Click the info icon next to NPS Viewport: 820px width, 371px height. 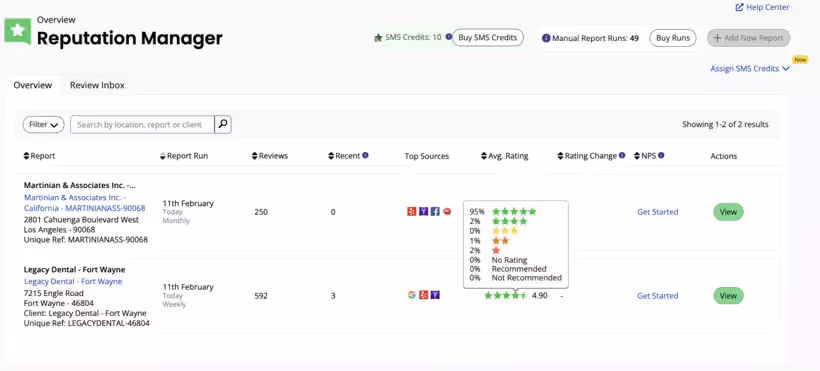(661, 155)
